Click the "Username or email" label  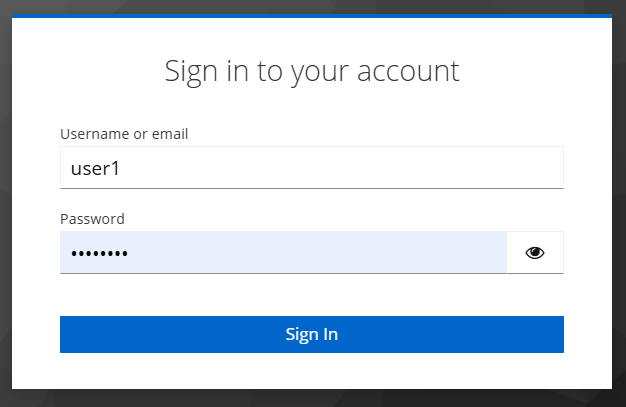pos(124,134)
